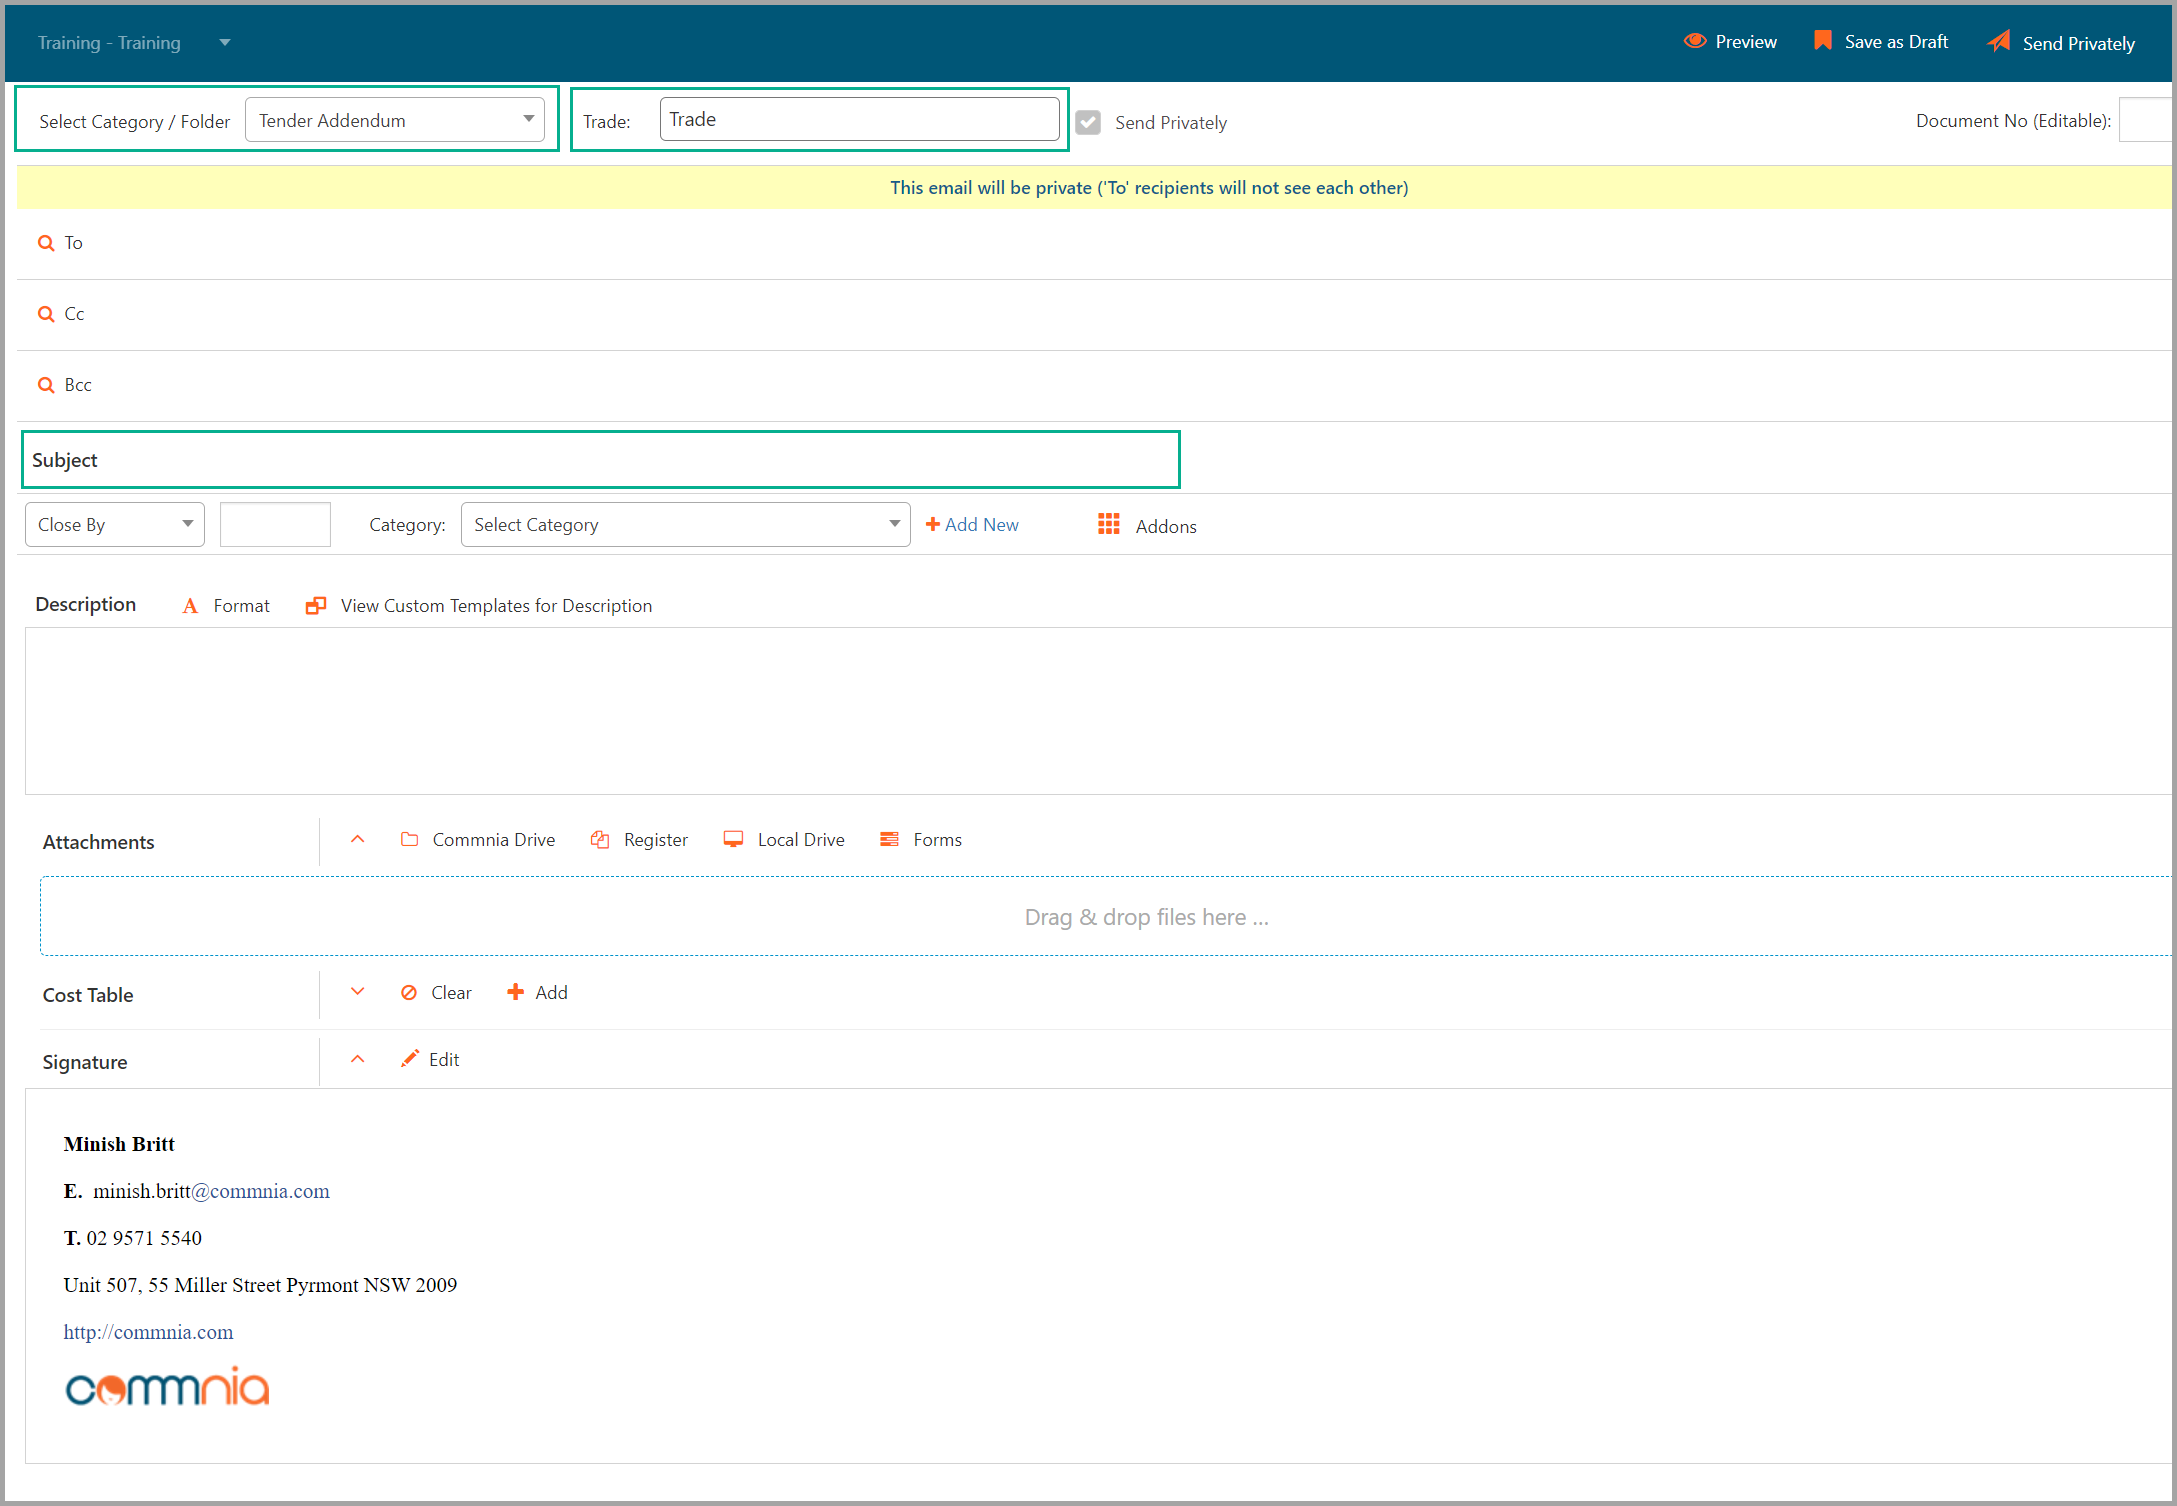Open the Tender Addendum category dropdown
Screen dimensions: 2177x1506
point(395,120)
